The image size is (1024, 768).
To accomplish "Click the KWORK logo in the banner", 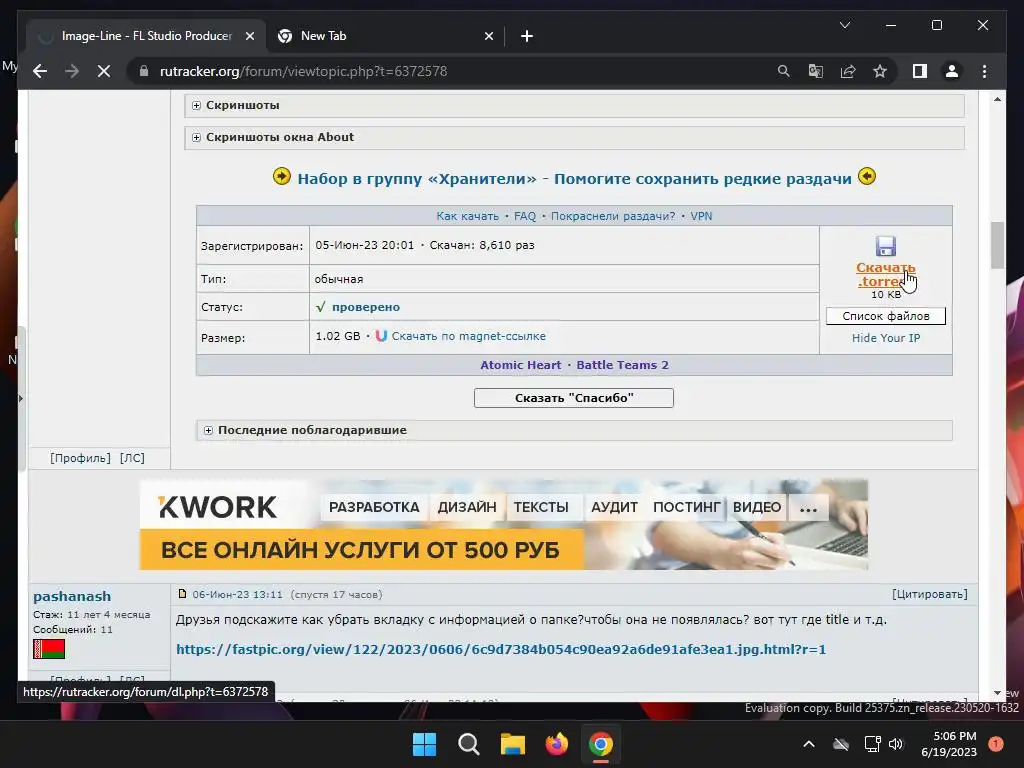I will pos(217,507).
